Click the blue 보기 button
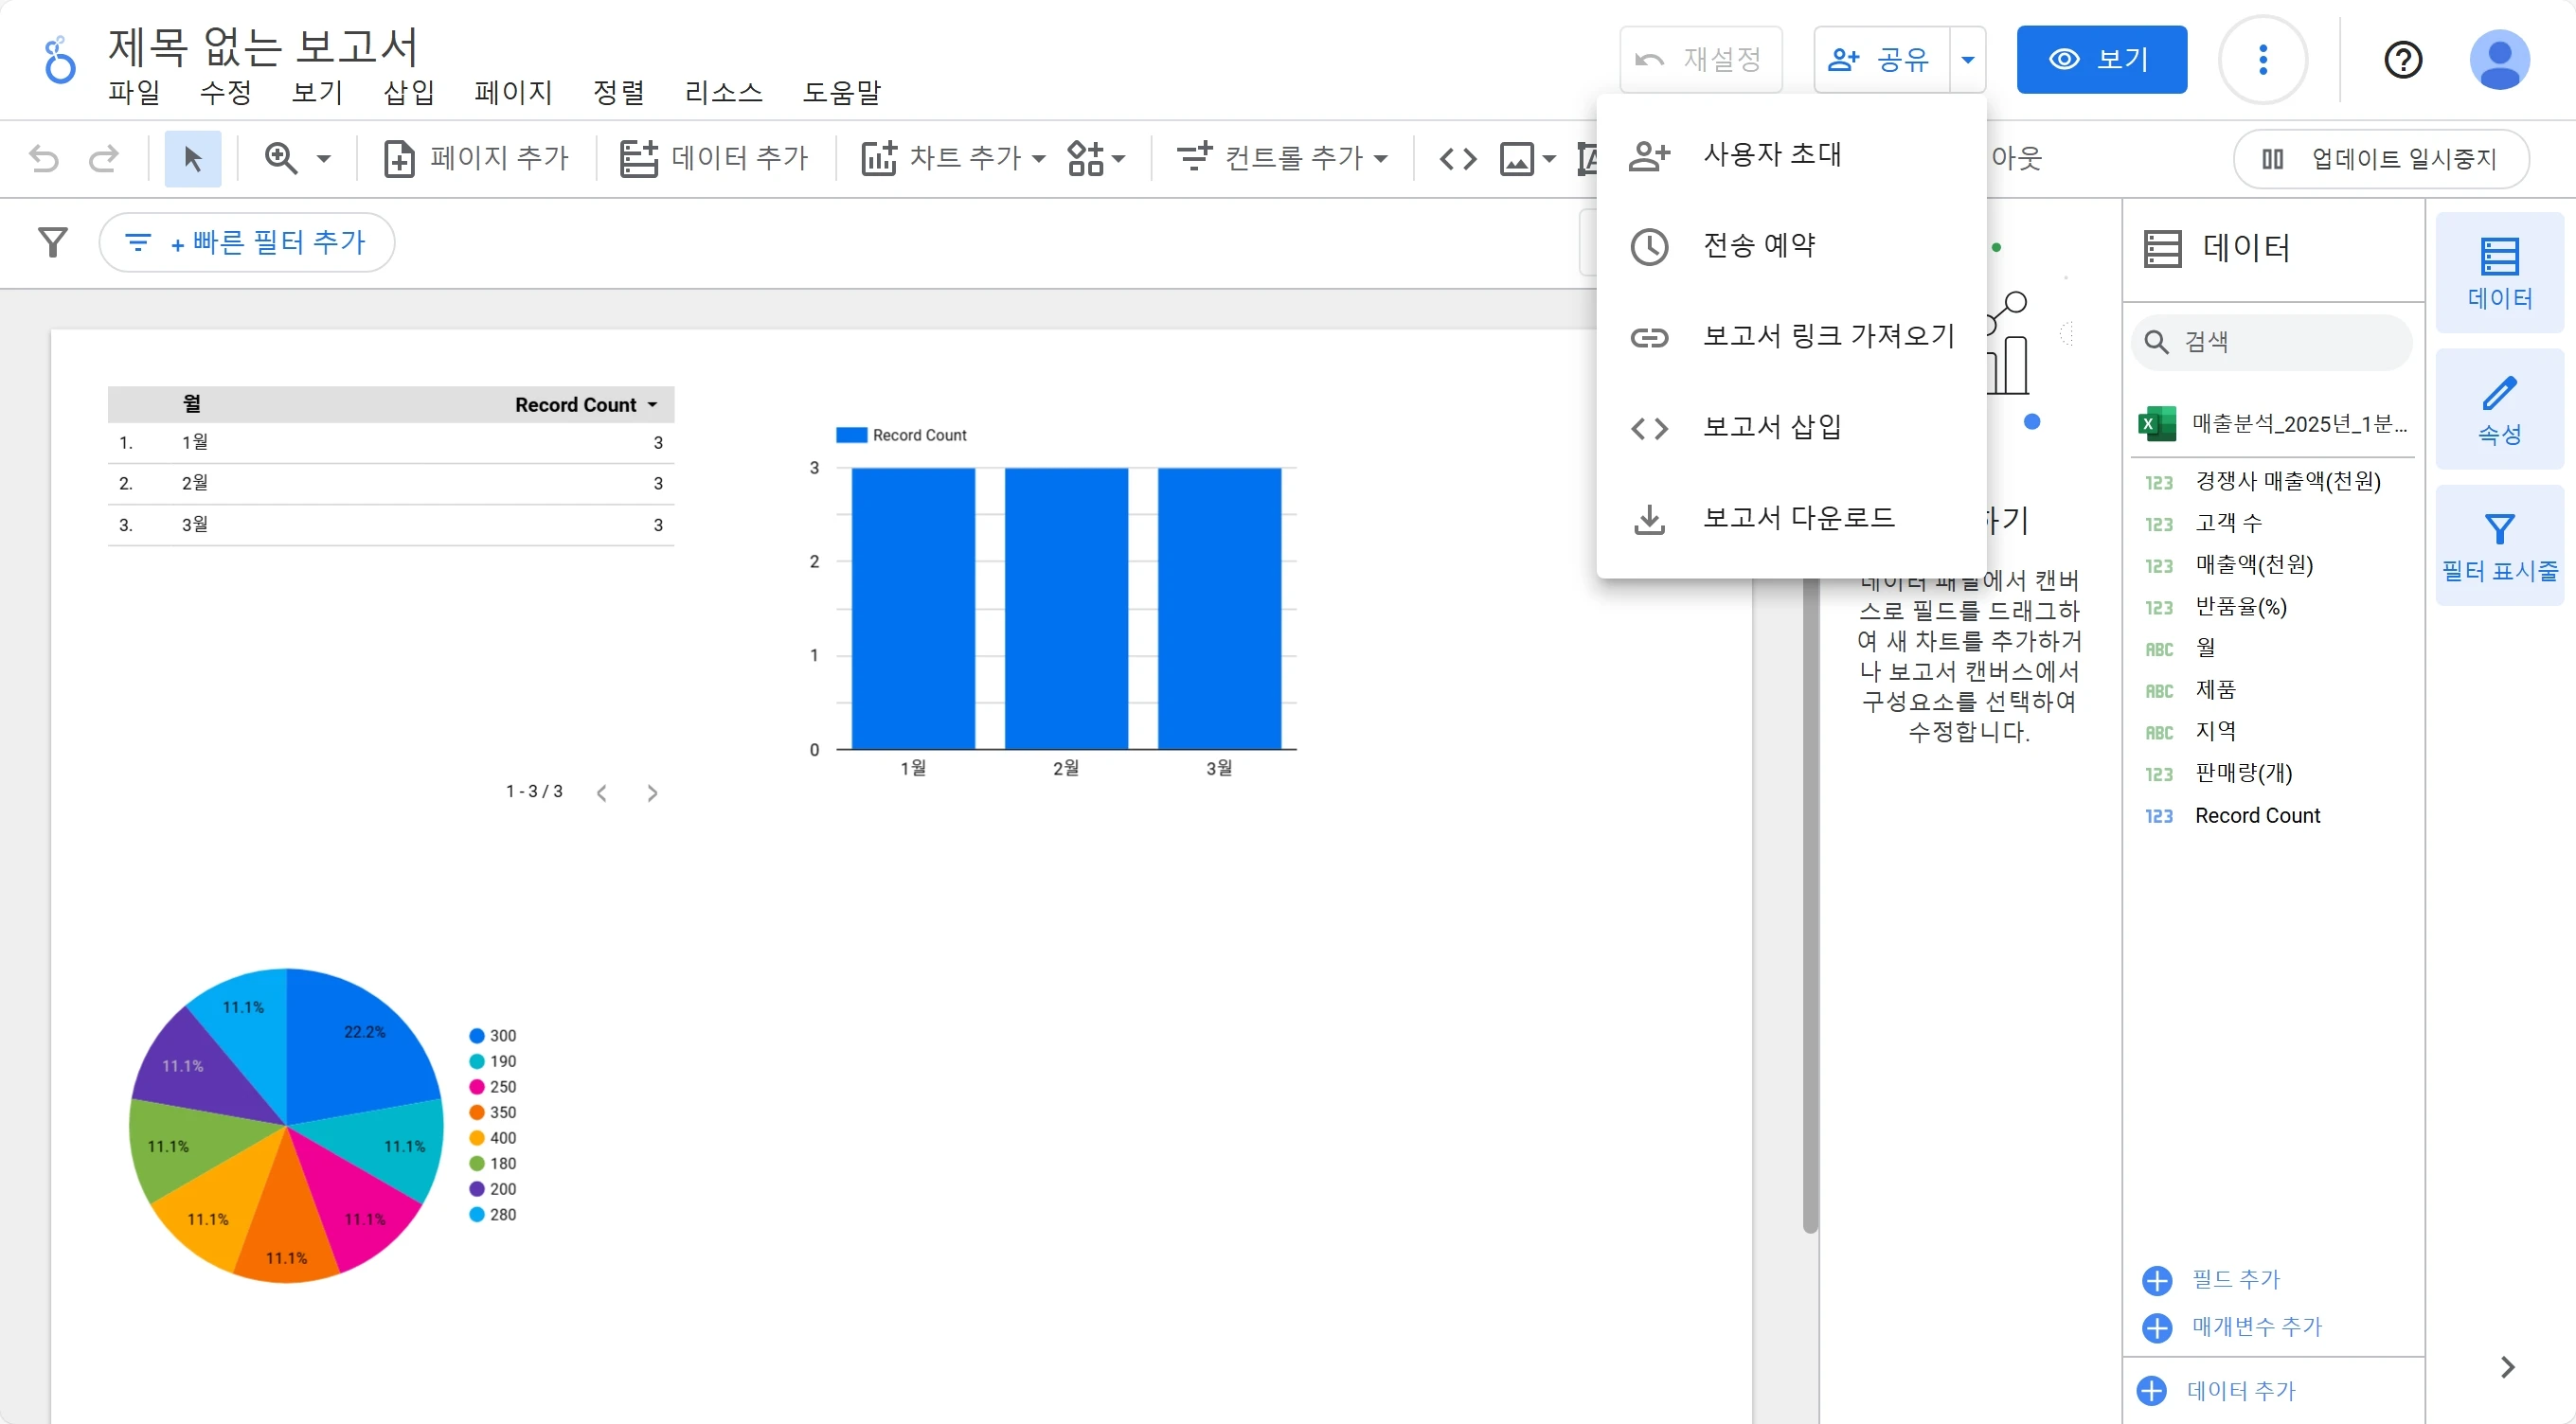 coord(2101,59)
